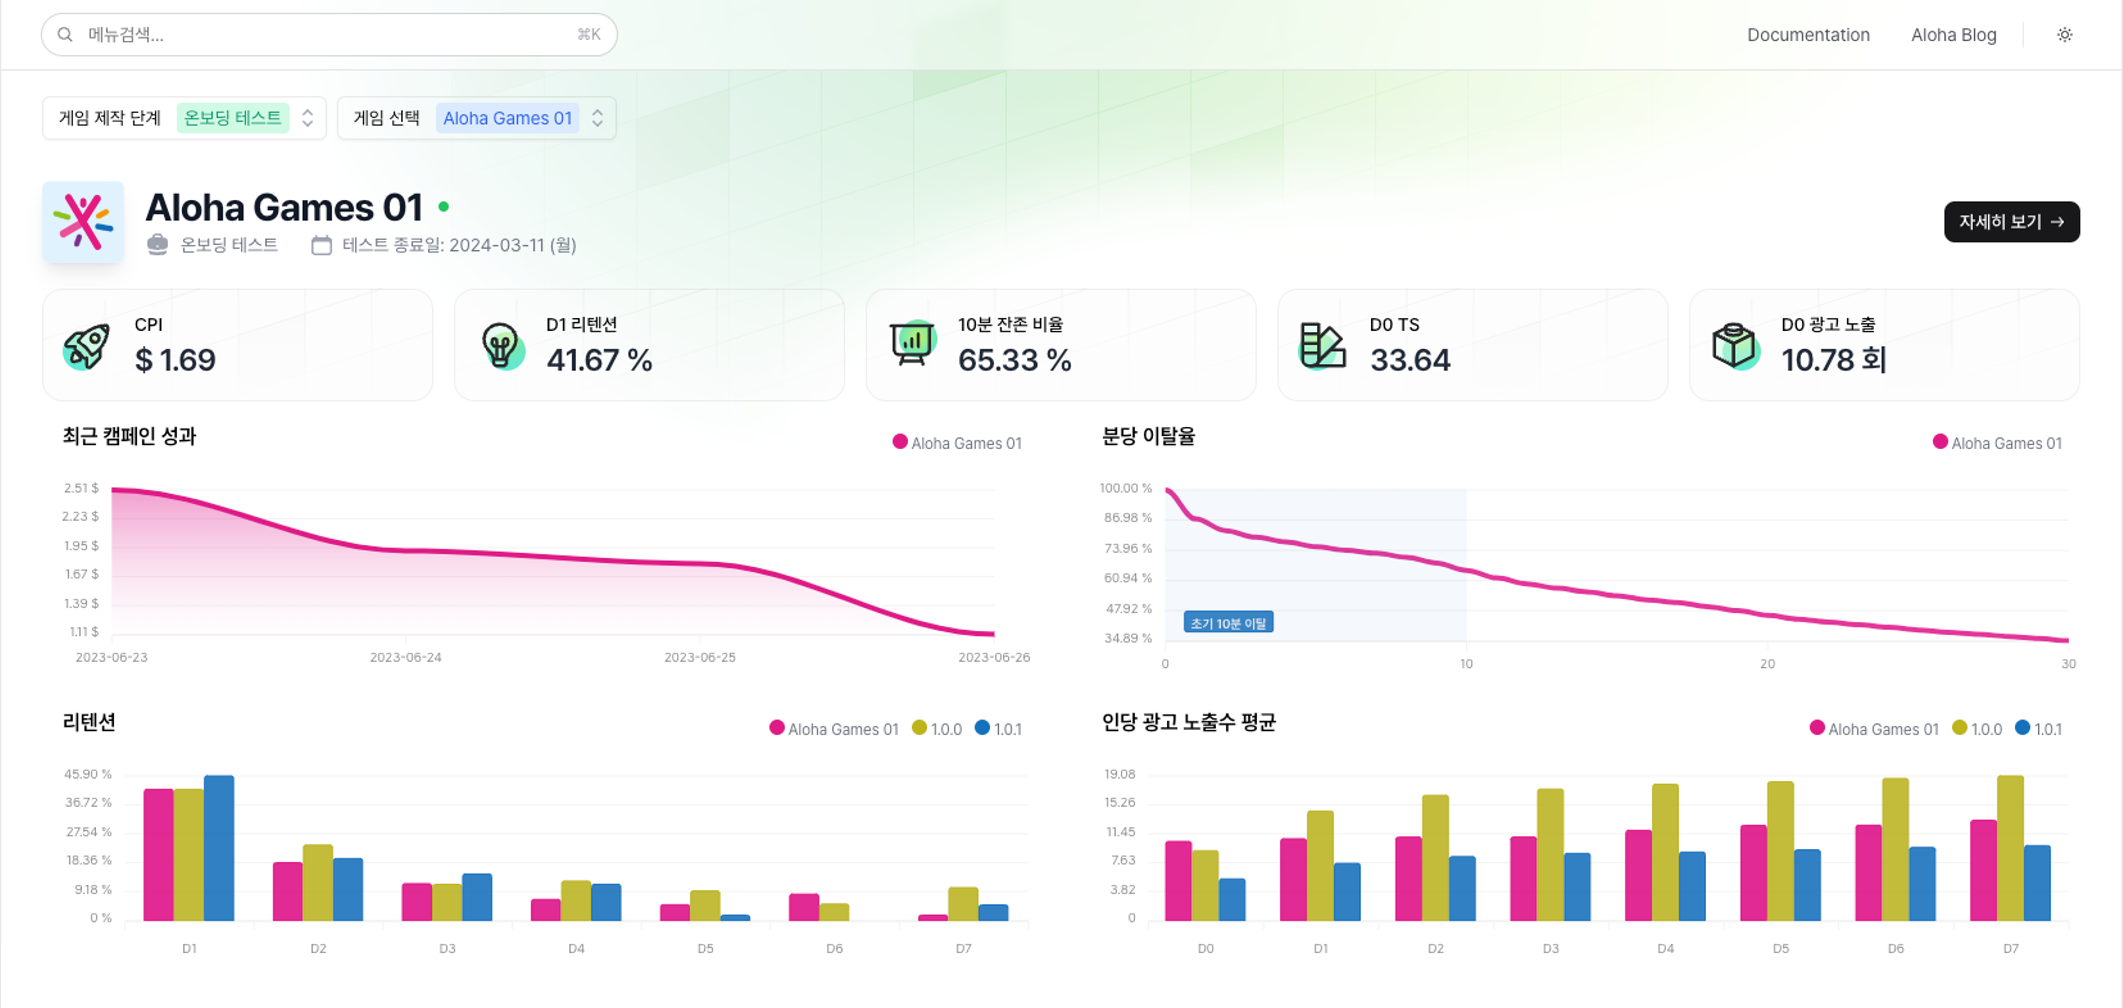Click the rocket icon on CPI card
Image resolution: width=2123 pixels, height=1008 pixels.
87,346
